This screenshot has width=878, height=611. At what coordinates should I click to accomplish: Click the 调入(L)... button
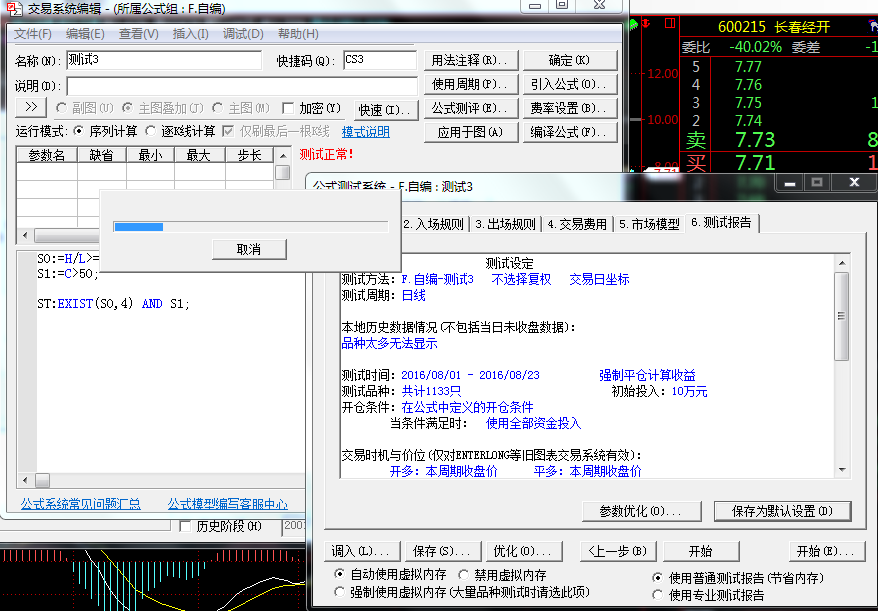(x=362, y=551)
